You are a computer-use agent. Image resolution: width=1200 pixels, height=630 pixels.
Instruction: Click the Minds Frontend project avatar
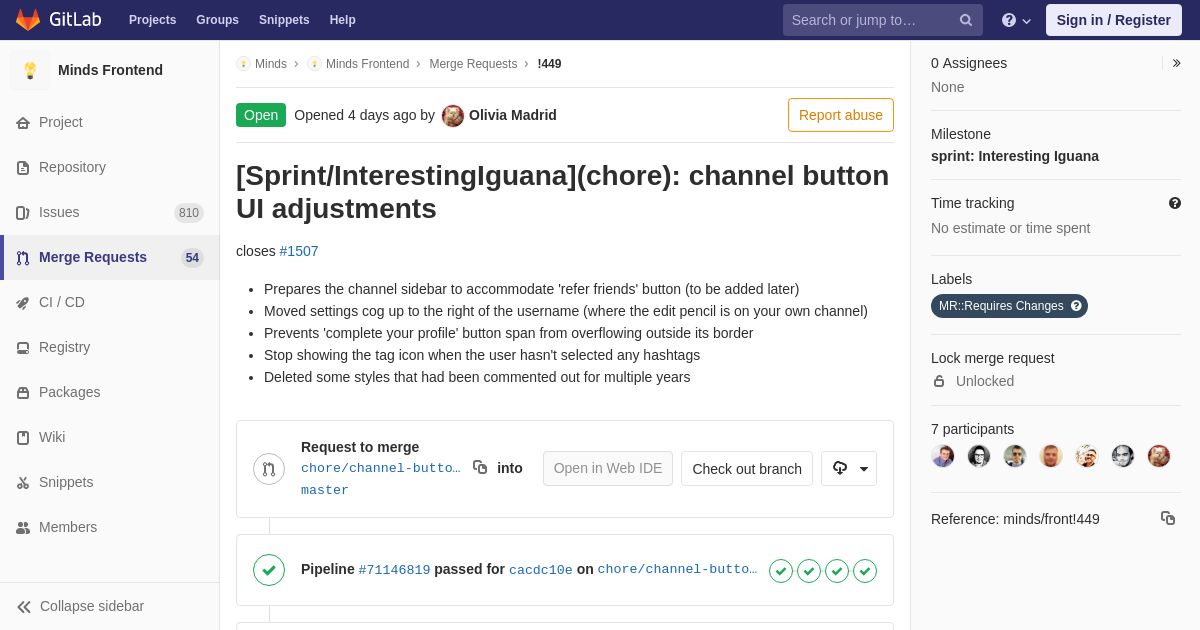(30, 70)
